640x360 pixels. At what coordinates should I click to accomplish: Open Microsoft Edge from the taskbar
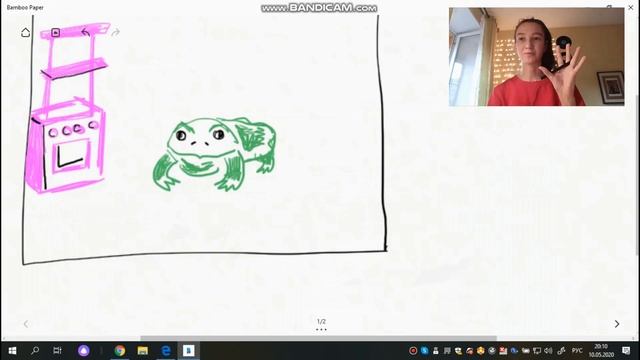[x=166, y=351]
